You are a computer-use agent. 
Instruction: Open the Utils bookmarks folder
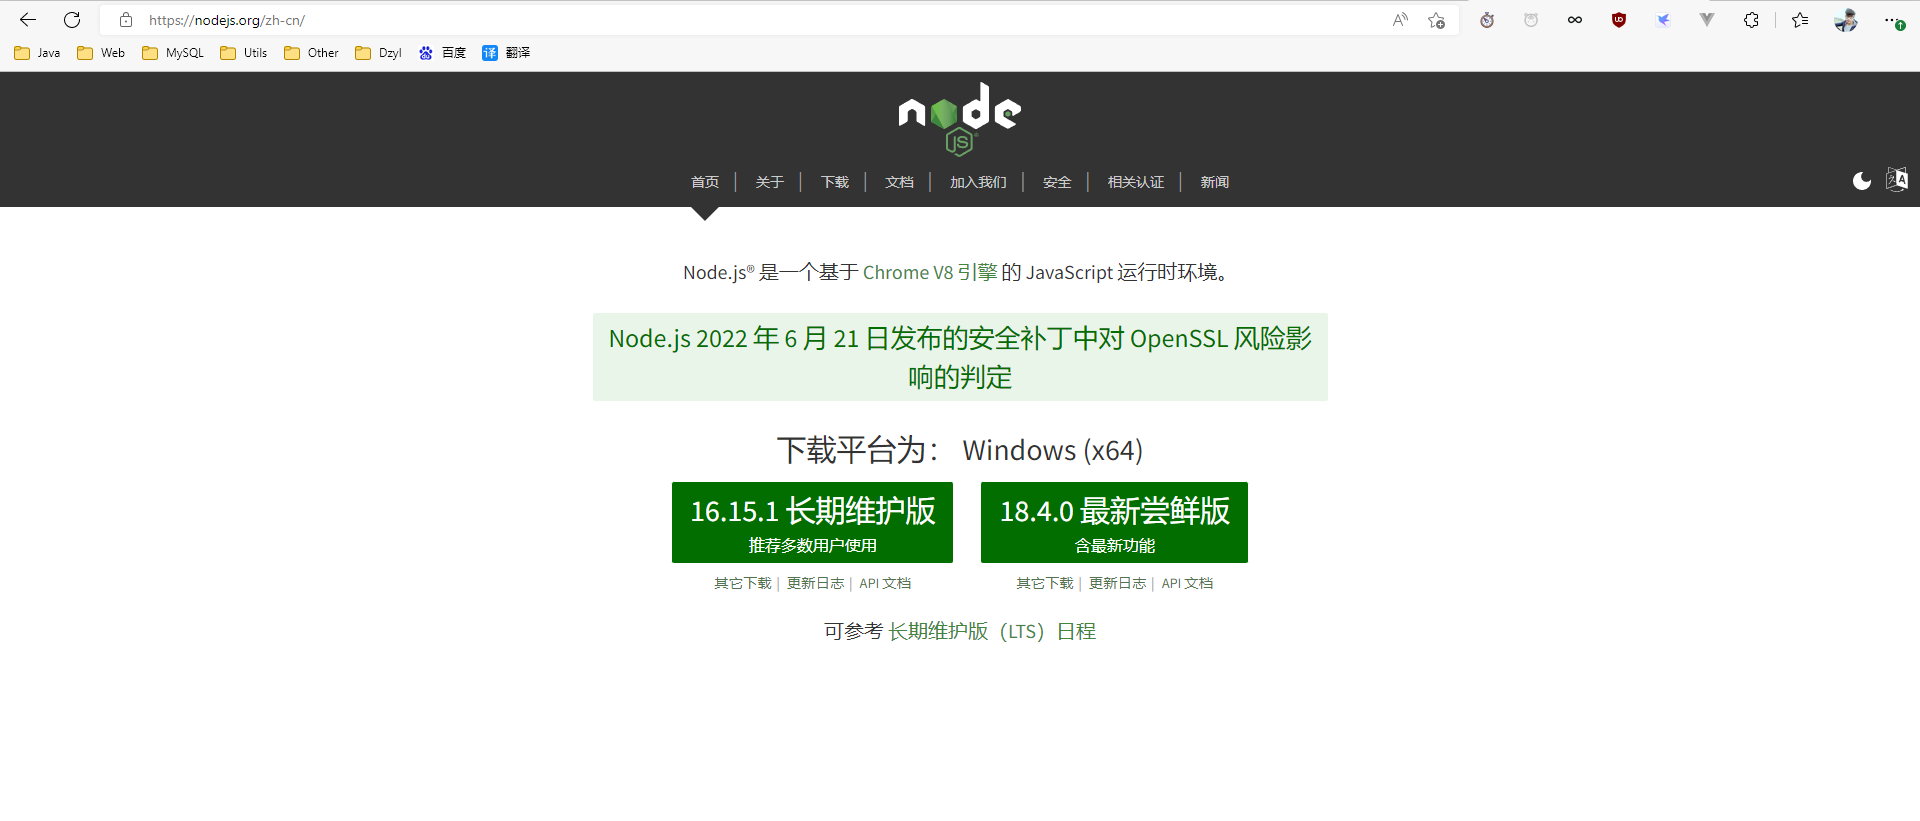coord(243,53)
